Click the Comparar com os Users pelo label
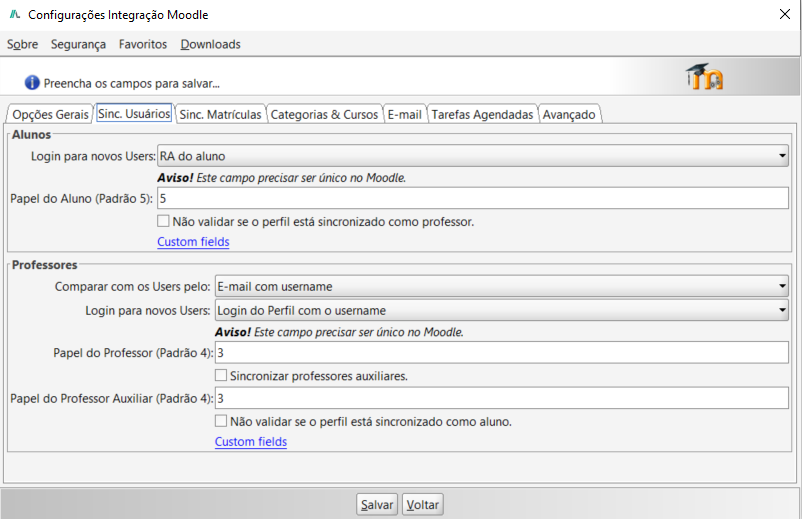802x519 pixels. point(132,286)
